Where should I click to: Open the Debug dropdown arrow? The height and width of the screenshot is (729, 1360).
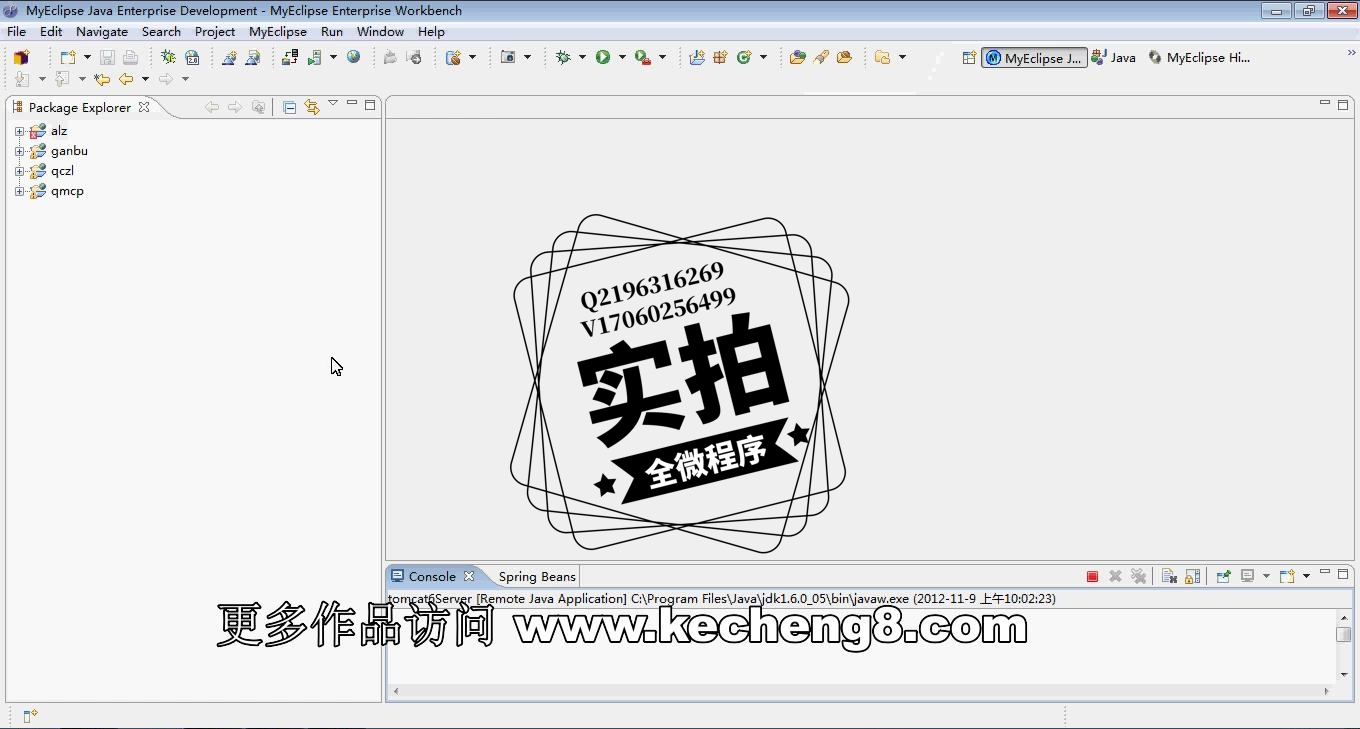pos(582,57)
